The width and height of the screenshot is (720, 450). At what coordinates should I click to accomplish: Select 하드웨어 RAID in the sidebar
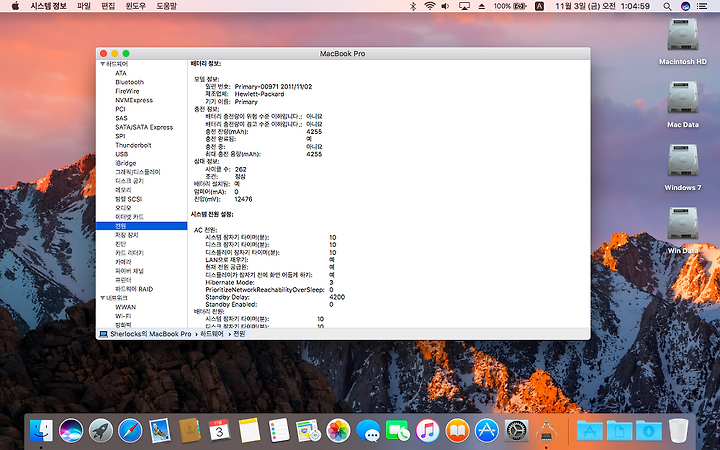134,289
